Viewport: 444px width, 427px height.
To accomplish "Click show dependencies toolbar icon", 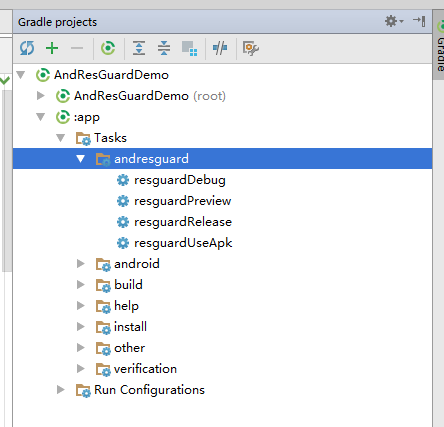I will [x=189, y=48].
